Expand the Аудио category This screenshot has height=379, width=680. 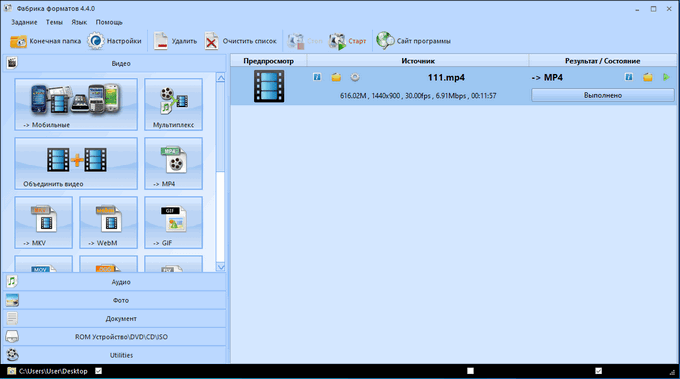pos(115,282)
